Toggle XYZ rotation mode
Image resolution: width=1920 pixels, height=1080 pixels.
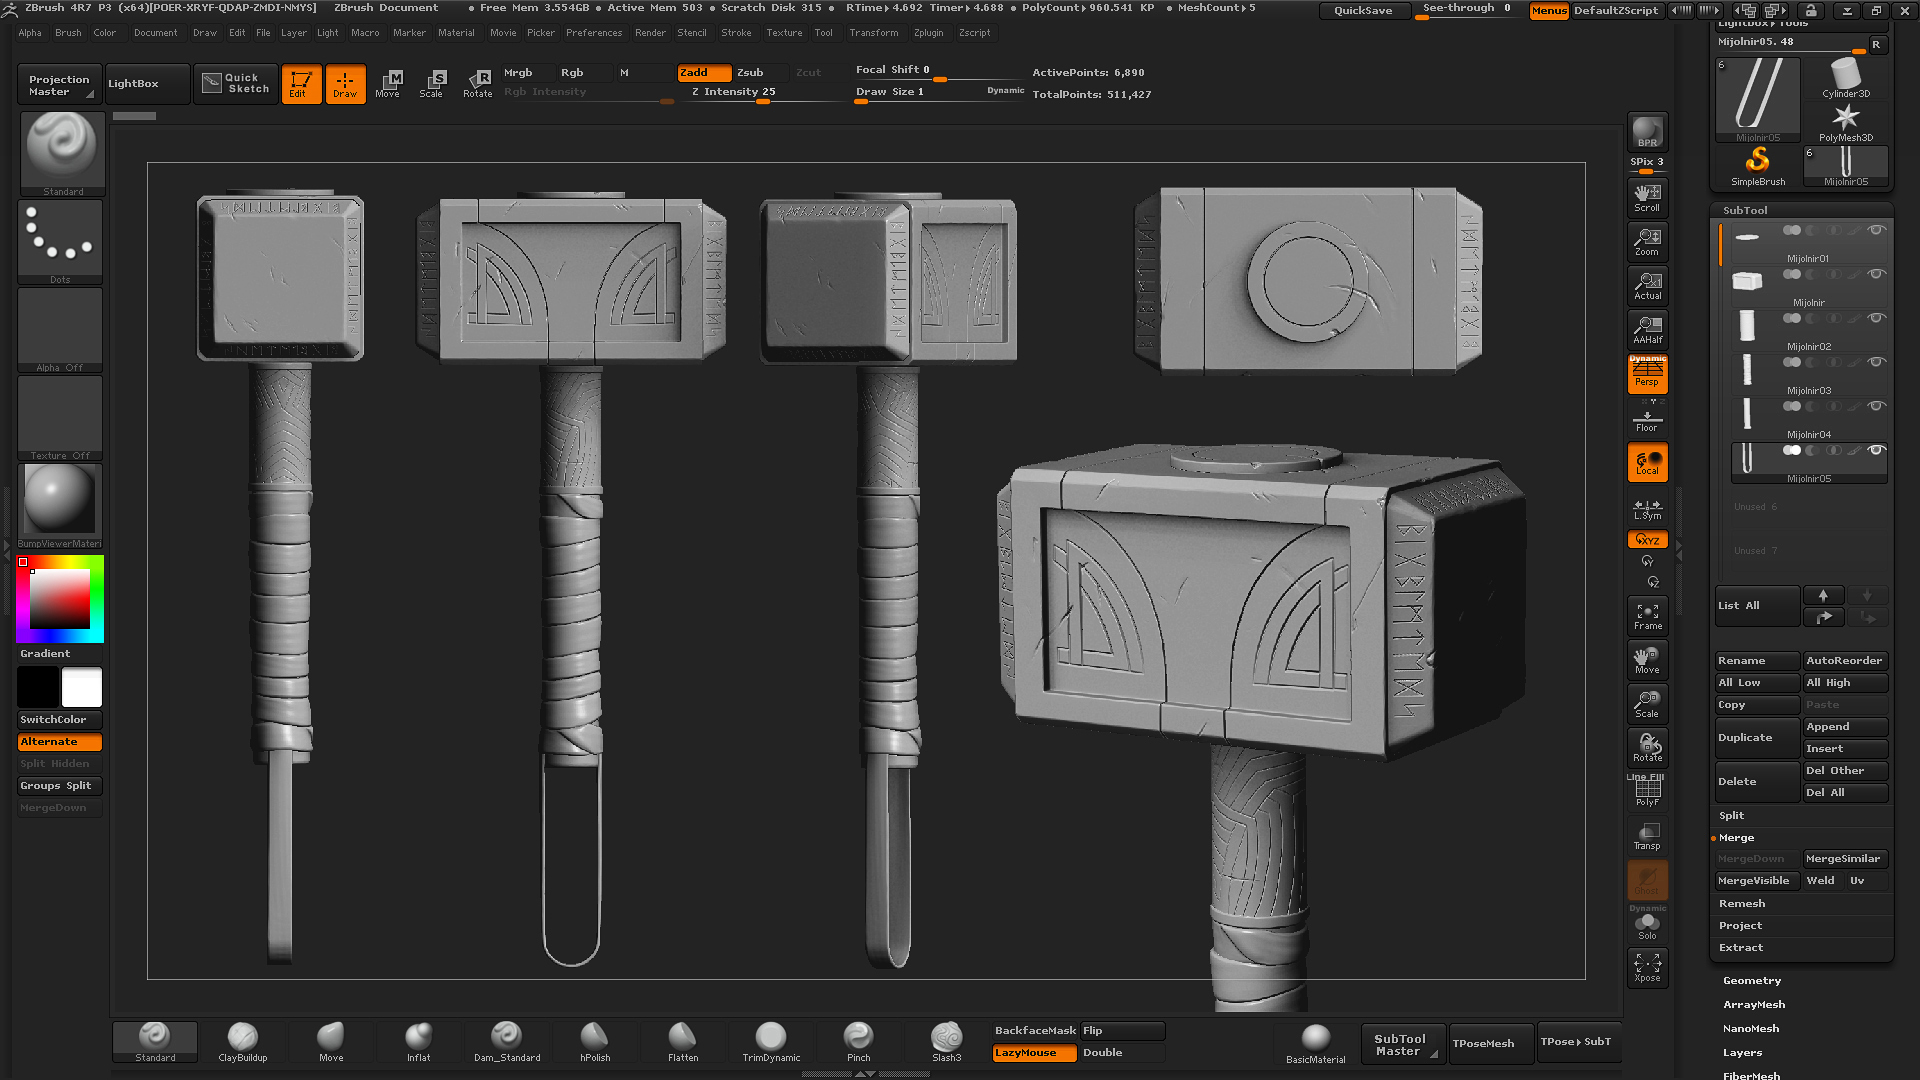click(1647, 539)
